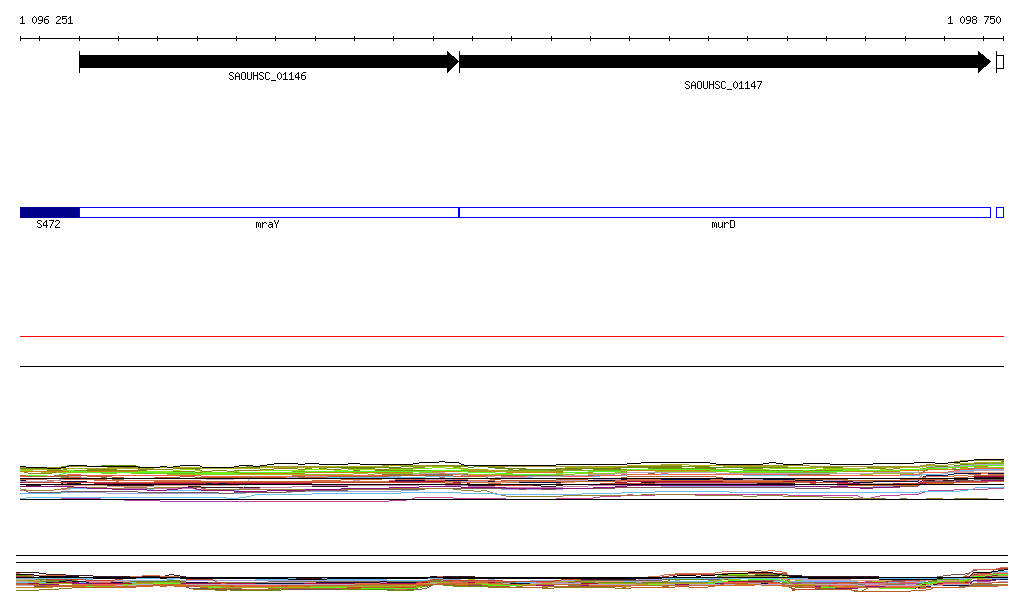Screen dimensions: 1024x611
Task: Select the SAOUHSC_01147 gene arrow
Action: [x=720, y=62]
